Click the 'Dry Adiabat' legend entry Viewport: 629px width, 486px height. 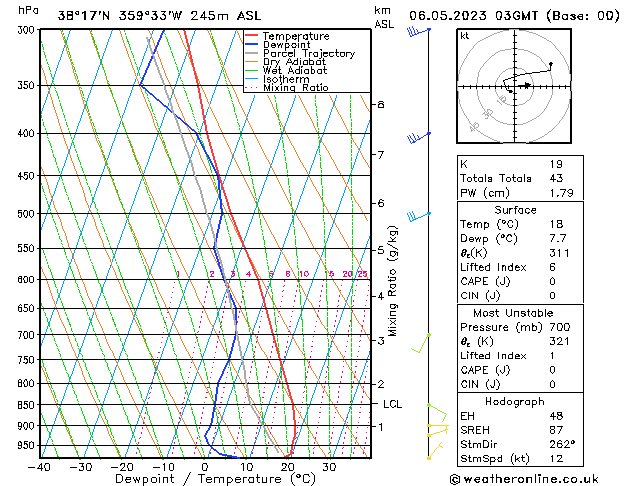tap(294, 62)
